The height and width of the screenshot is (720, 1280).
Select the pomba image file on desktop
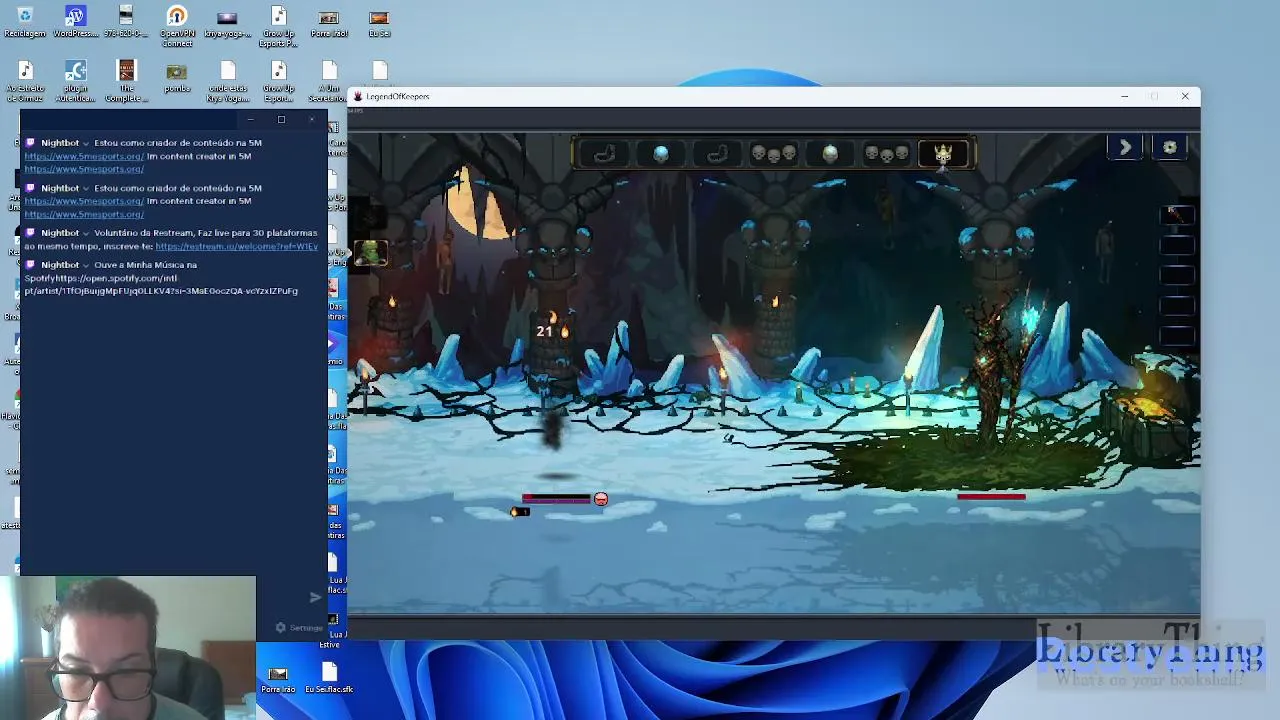coord(177,78)
